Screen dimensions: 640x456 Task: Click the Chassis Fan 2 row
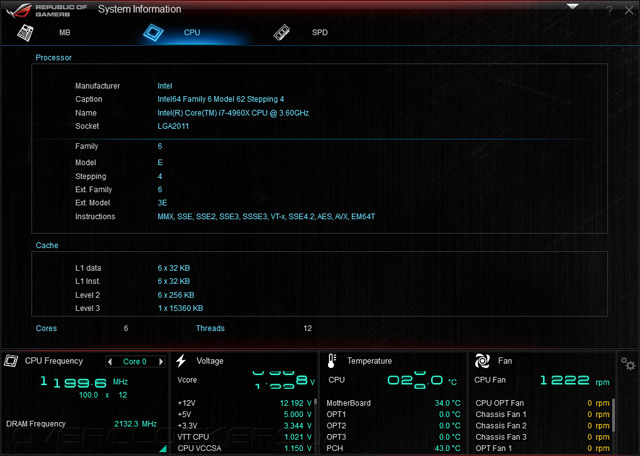pyautogui.click(x=542, y=425)
